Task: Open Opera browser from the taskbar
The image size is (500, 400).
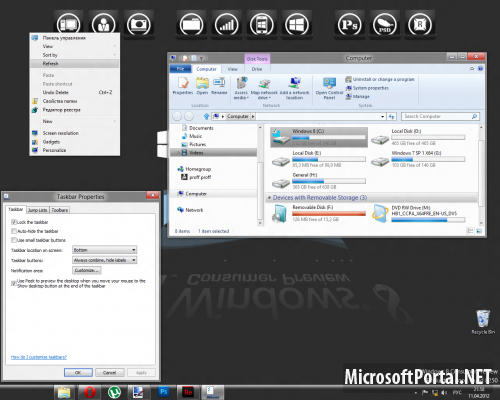Action: pos(89,392)
